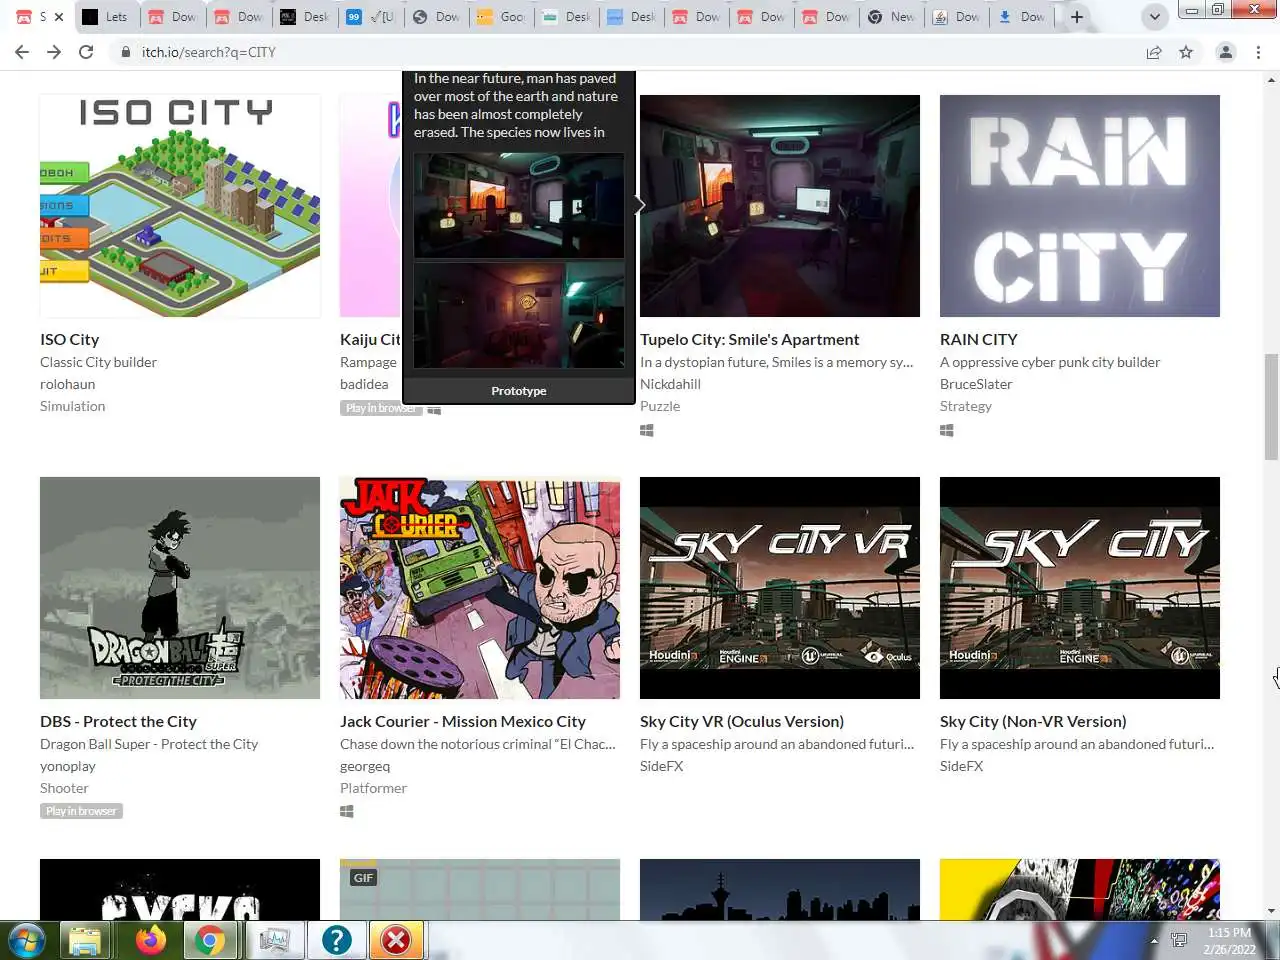Open the Windows Start menu
The image size is (1280, 960).
[27, 940]
